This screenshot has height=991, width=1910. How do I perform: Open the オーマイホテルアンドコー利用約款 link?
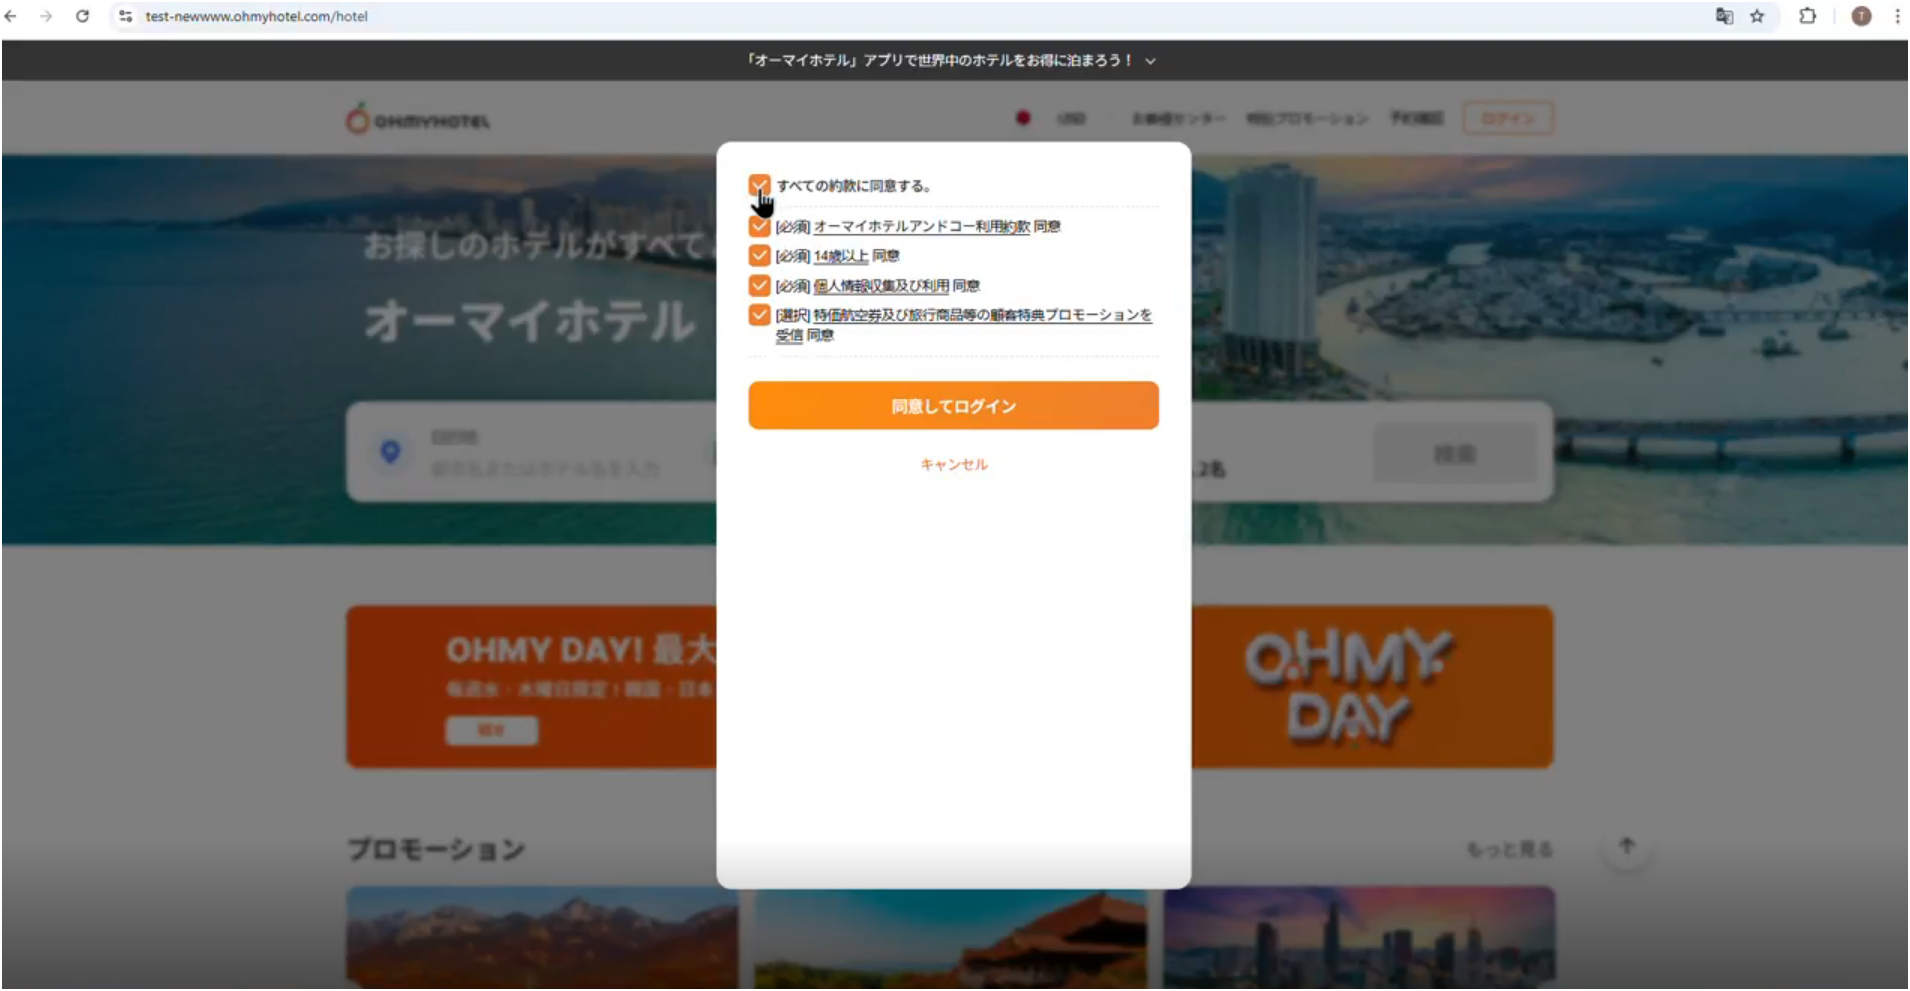tap(921, 227)
